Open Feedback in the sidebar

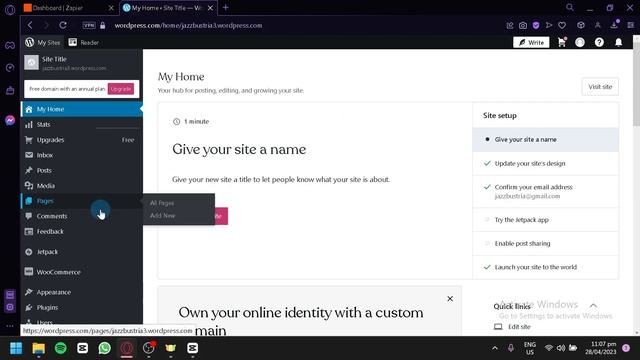(81, 231)
